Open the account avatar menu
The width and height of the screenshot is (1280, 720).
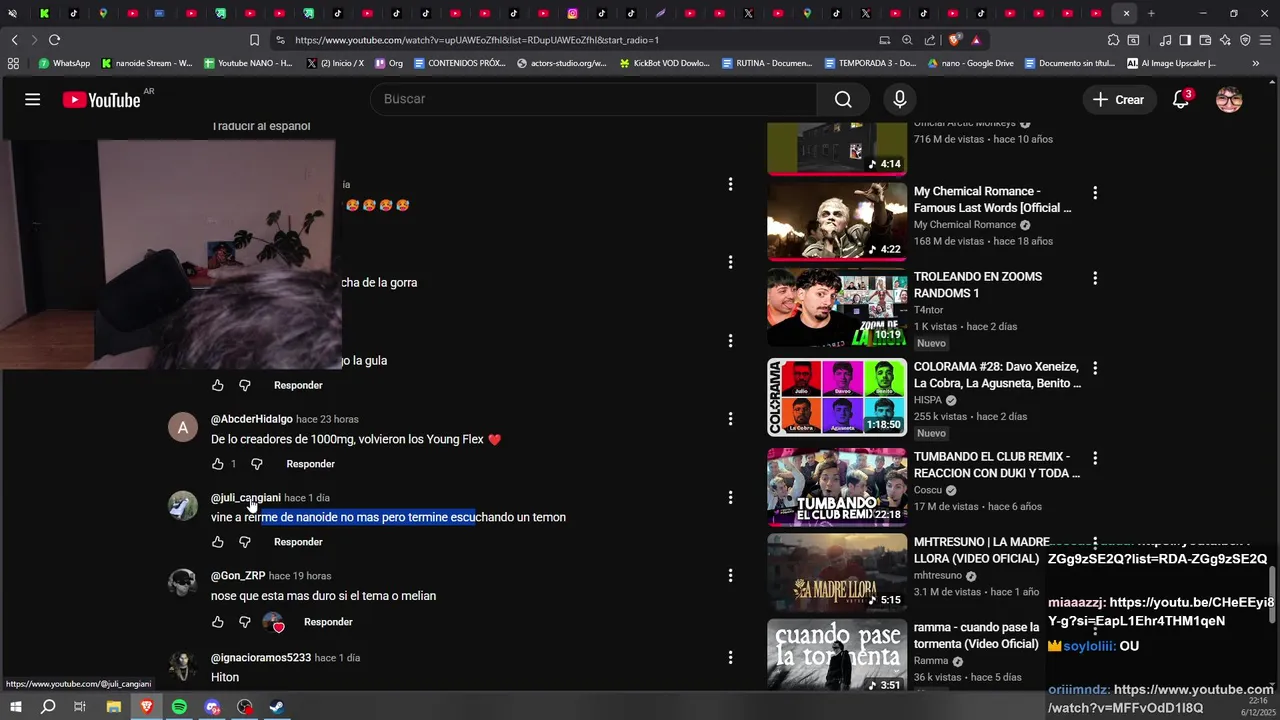(1229, 99)
